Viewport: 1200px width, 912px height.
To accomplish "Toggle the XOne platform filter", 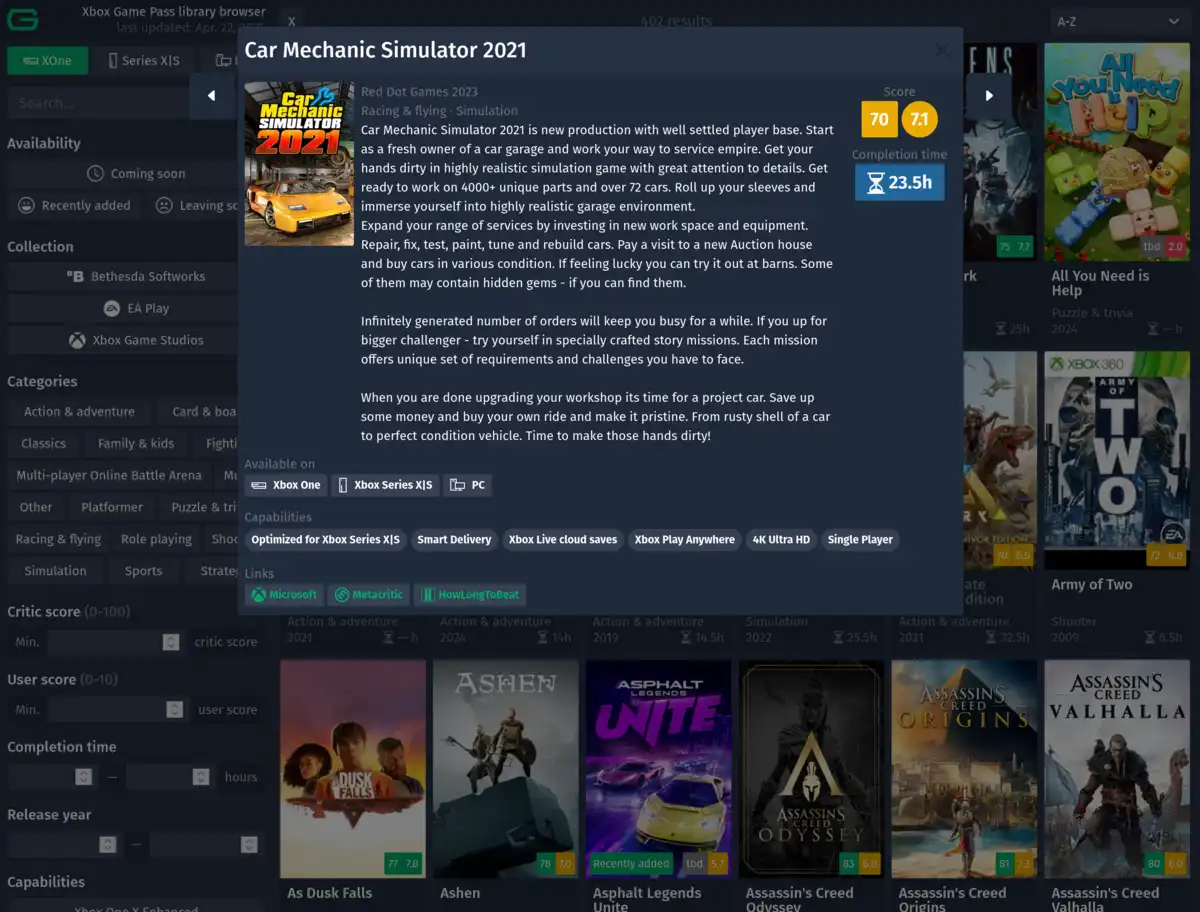I will click(47, 61).
